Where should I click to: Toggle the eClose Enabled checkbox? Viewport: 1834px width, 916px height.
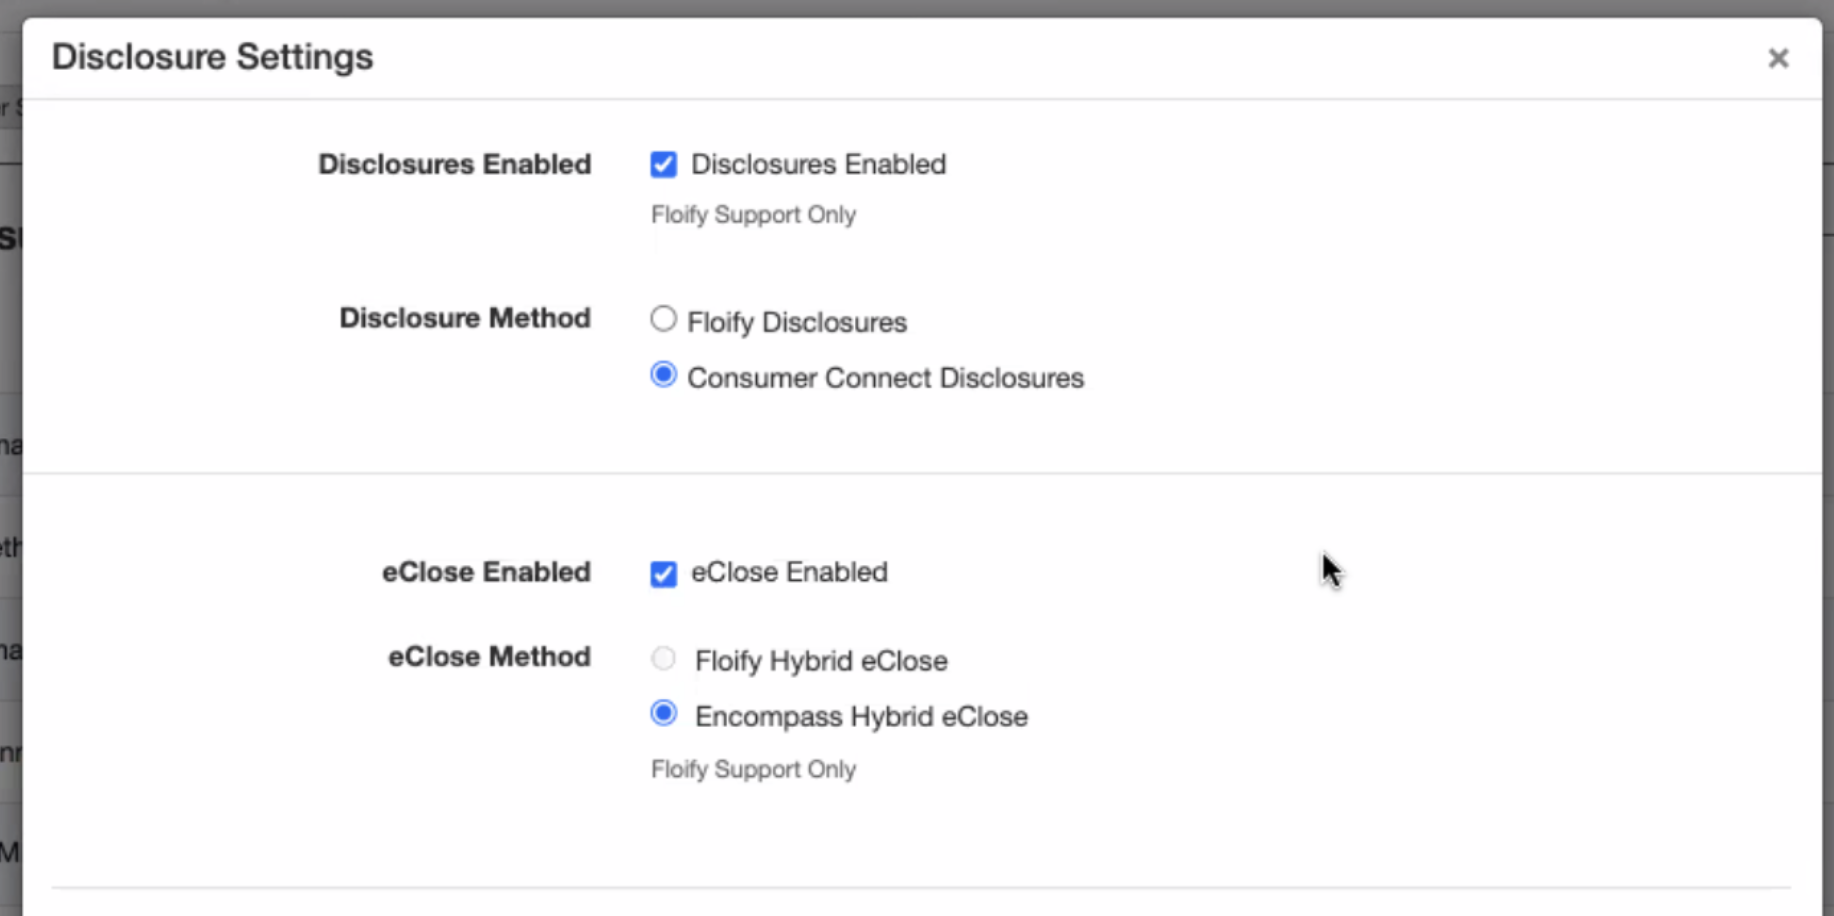pyautogui.click(x=663, y=573)
